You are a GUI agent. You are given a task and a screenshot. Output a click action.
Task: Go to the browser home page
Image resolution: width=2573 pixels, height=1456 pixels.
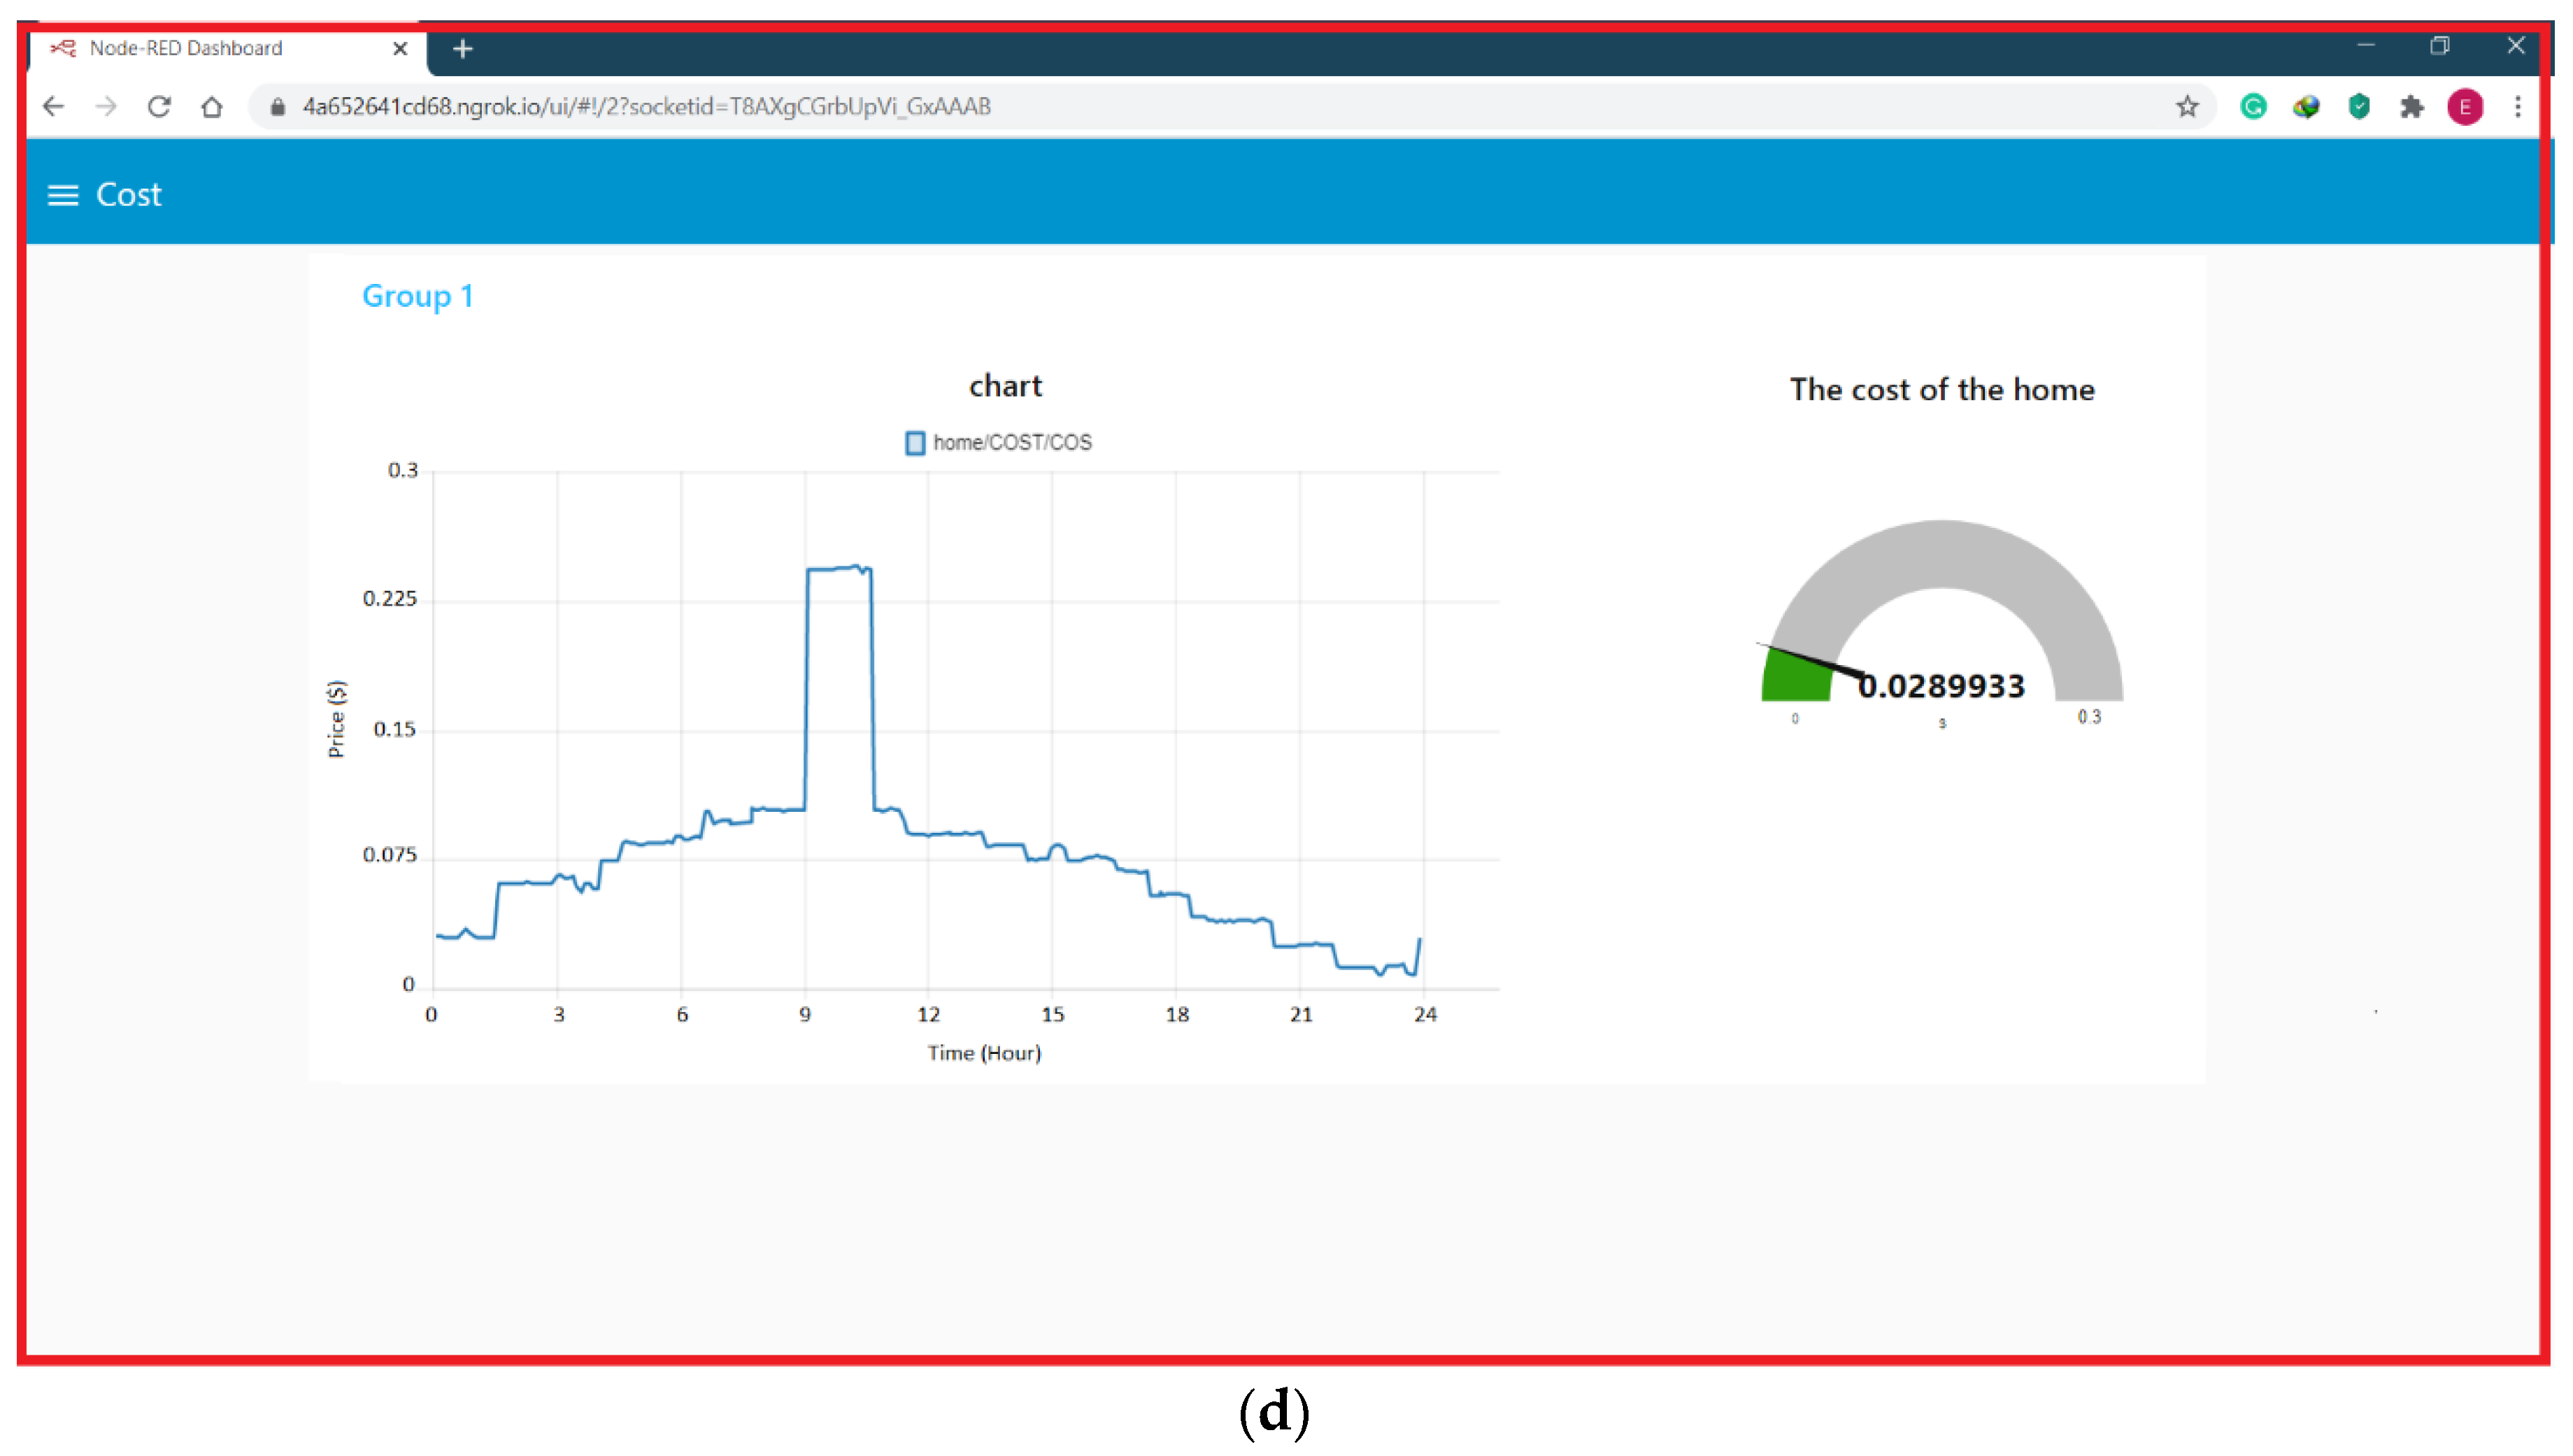212,106
